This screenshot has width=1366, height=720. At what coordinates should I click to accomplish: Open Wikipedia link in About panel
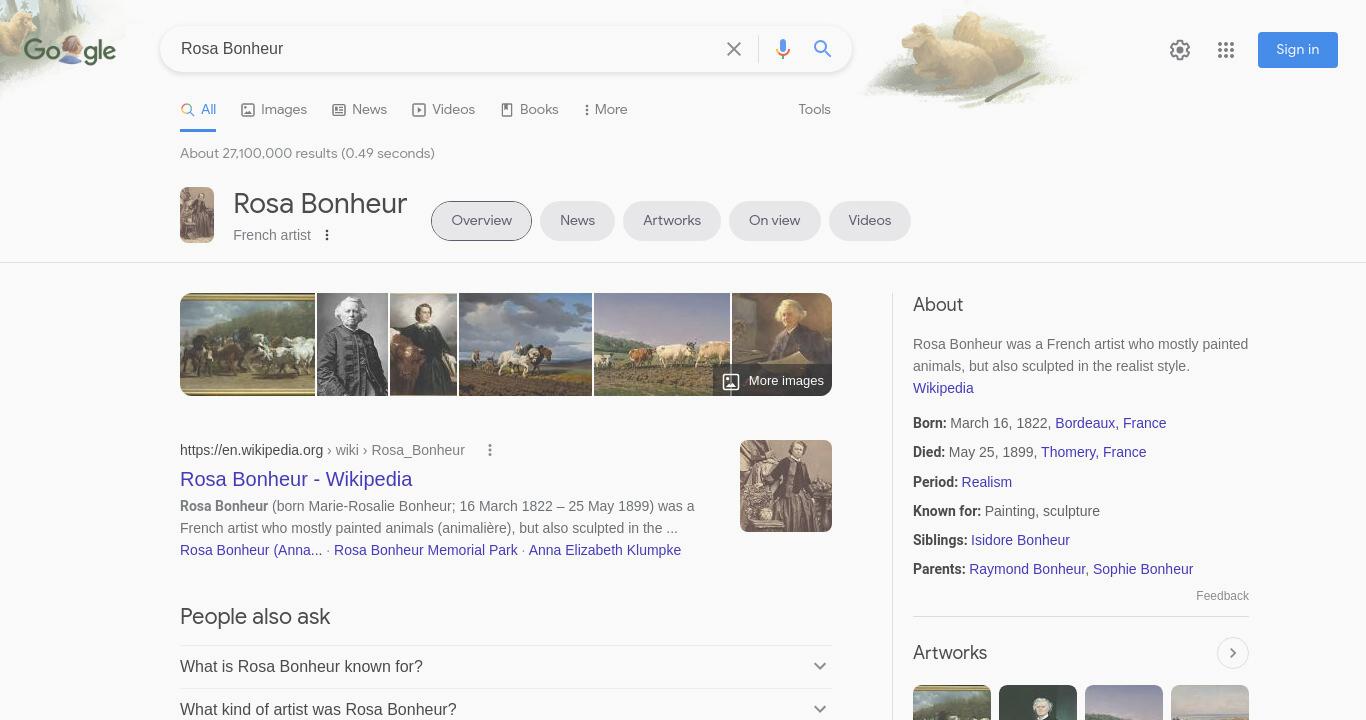point(943,388)
